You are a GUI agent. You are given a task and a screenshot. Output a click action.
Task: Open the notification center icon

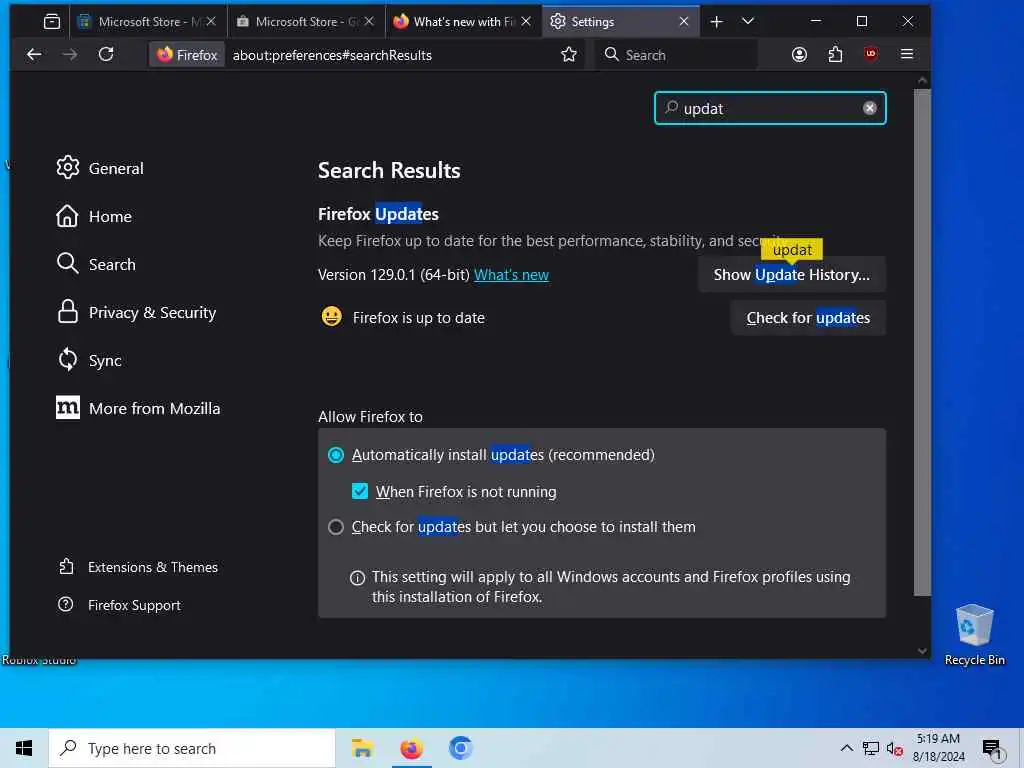pyautogui.click(x=991, y=748)
